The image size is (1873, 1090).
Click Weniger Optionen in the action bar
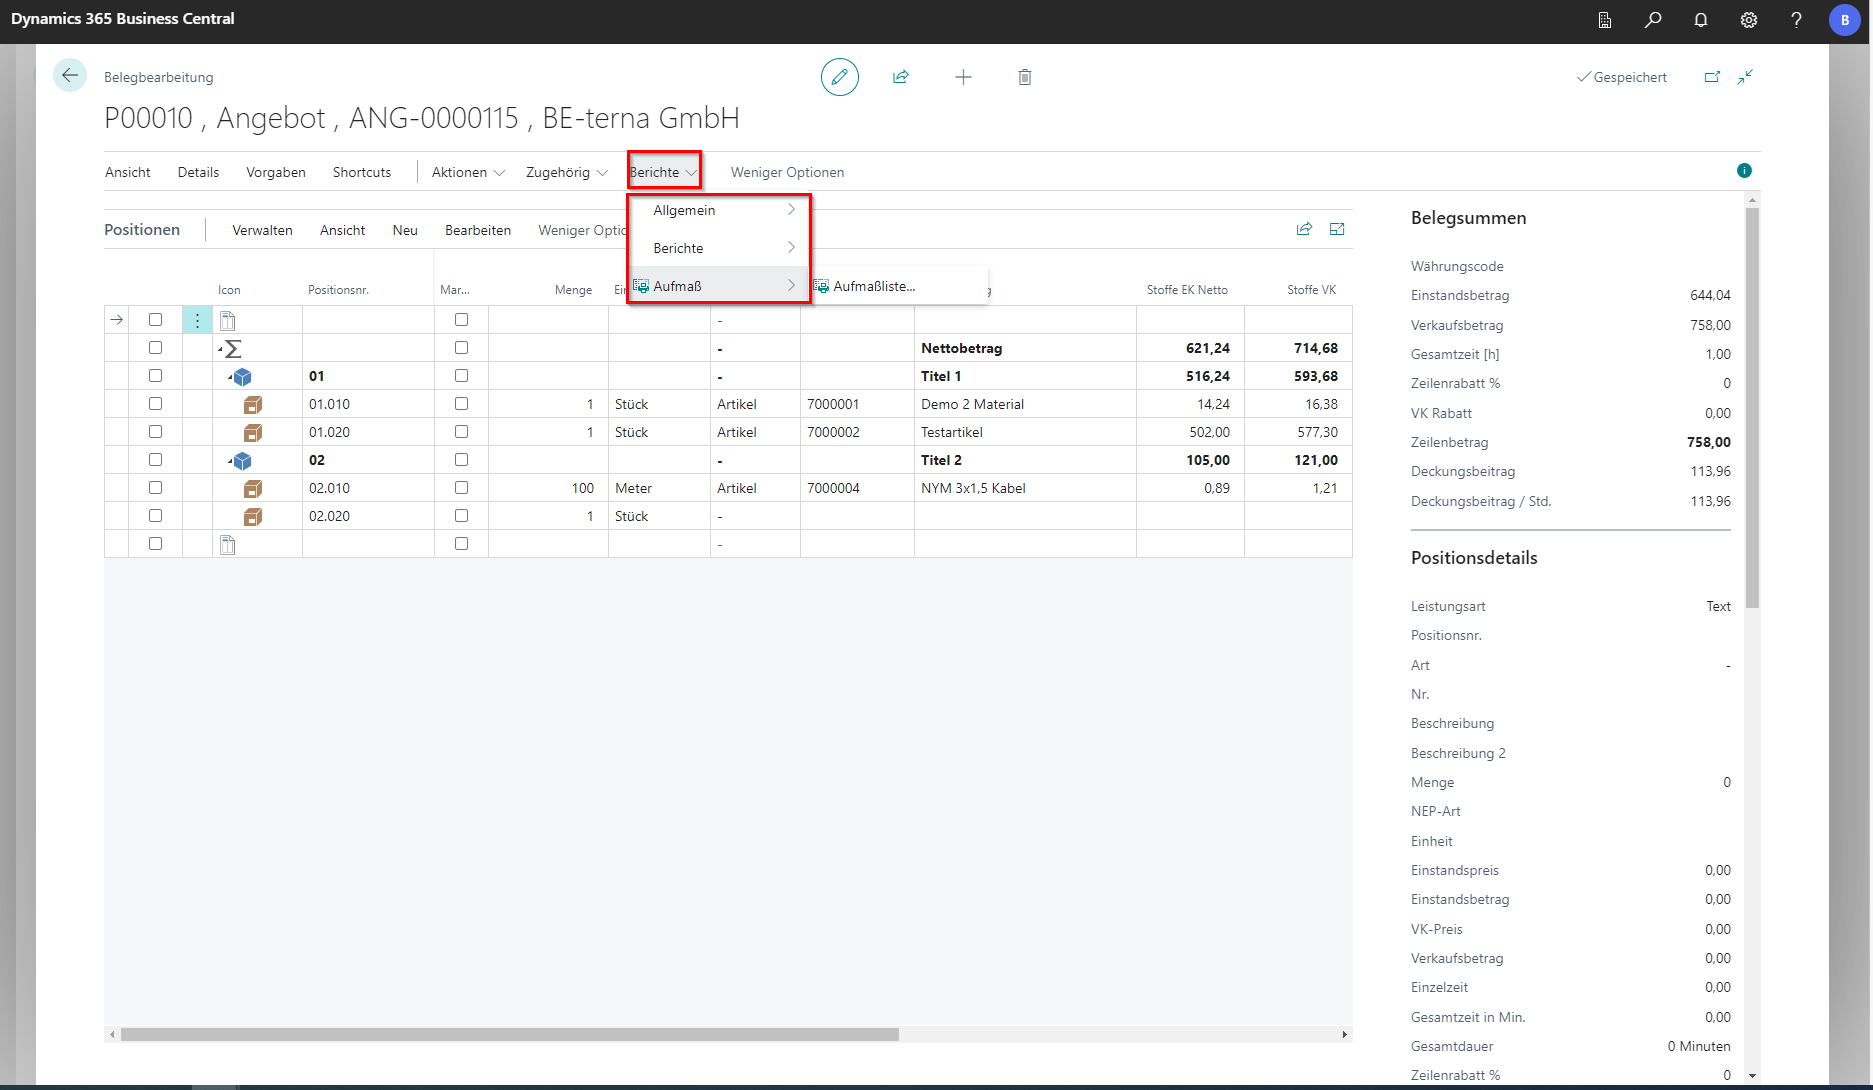coord(787,172)
